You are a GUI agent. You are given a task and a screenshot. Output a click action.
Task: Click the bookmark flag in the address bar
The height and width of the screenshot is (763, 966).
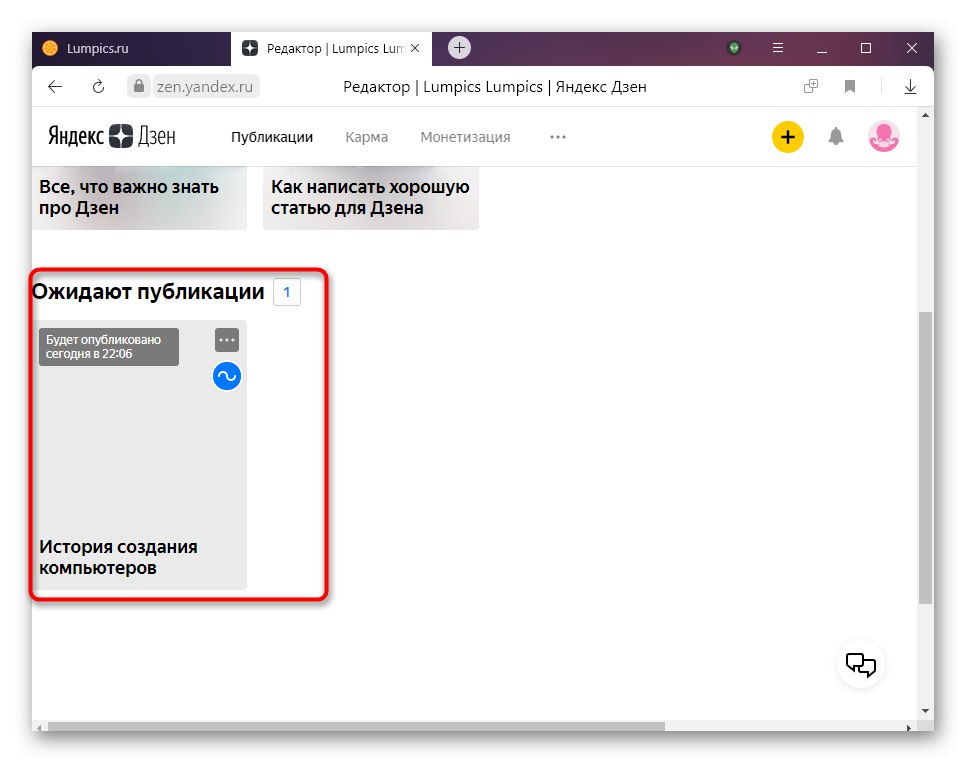849,87
